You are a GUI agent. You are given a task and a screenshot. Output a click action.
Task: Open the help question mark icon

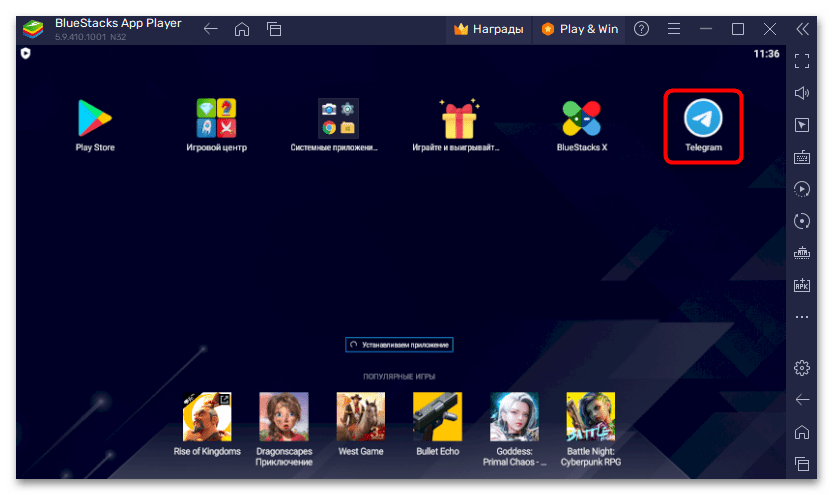pyautogui.click(x=641, y=29)
